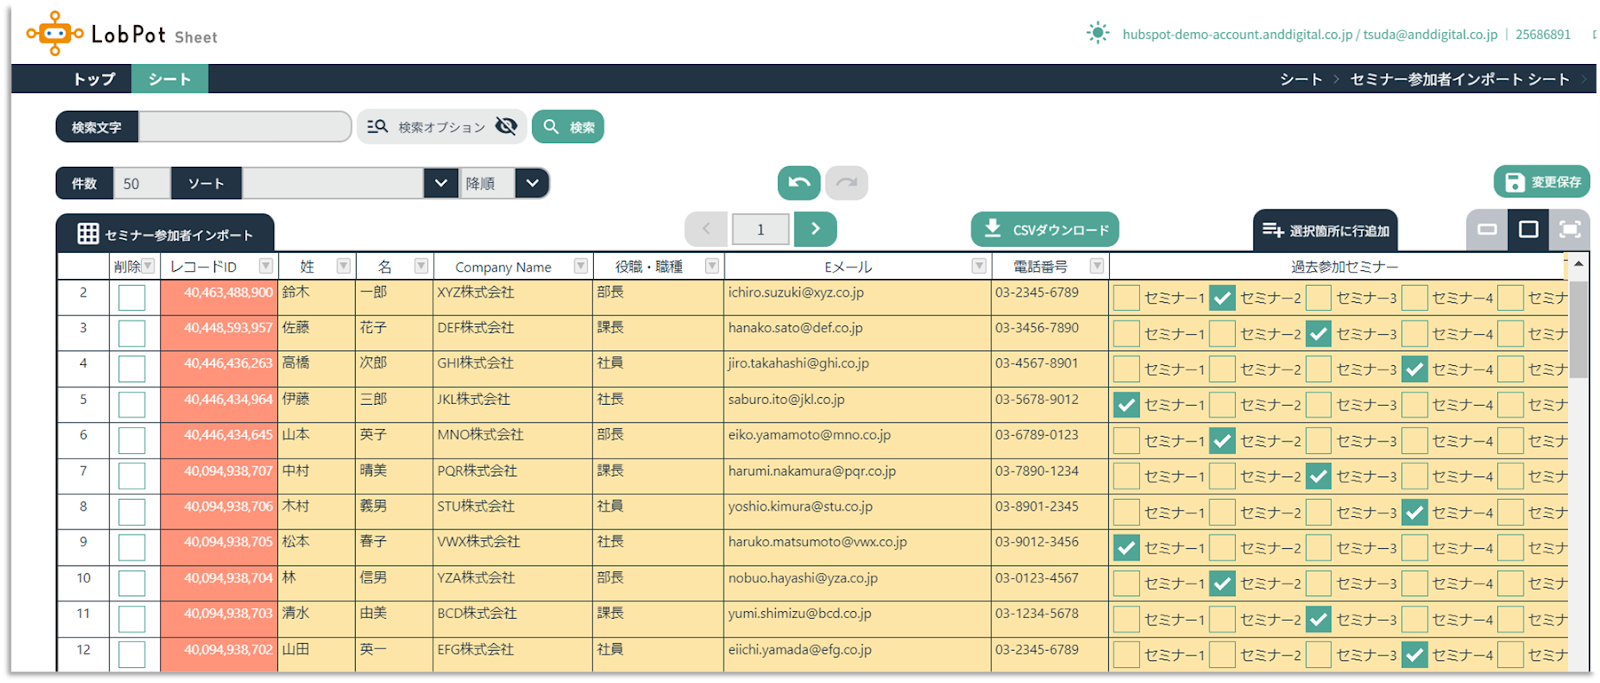Uncheck セミナー1 for saburo.ito row
The width and height of the screenshot is (1600, 683).
[x=1126, y=405]
